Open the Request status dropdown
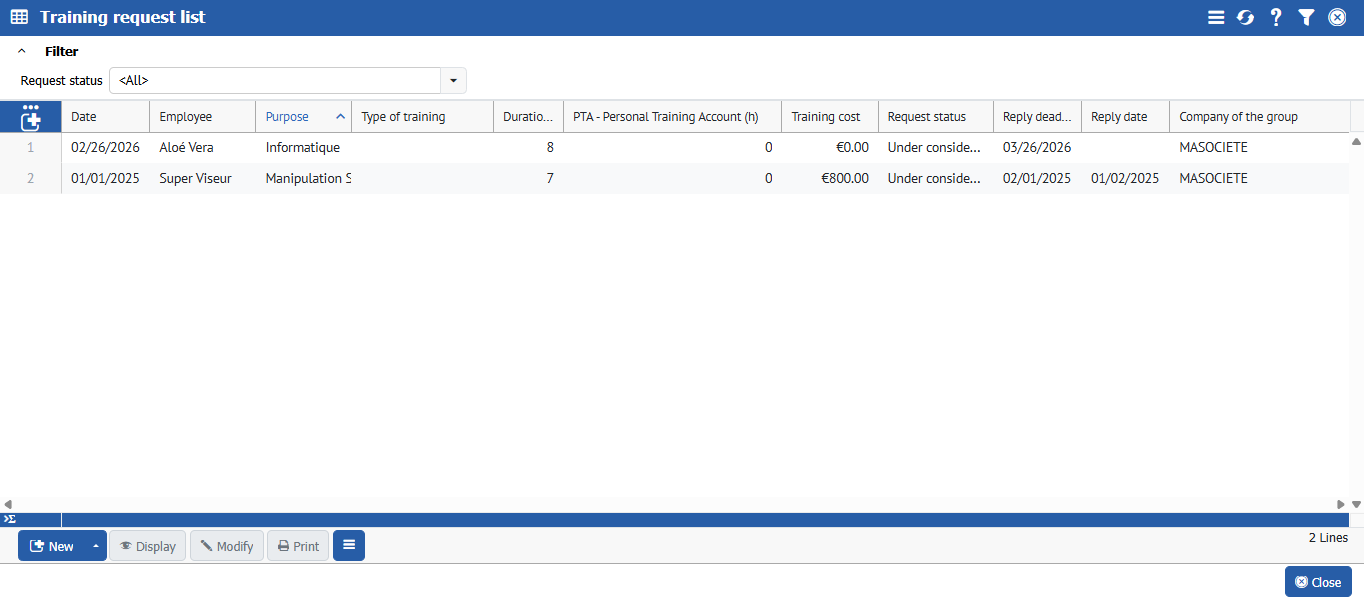Viewport: 1364px width, 600px height. pyautogui.click(x=453, y=81)
